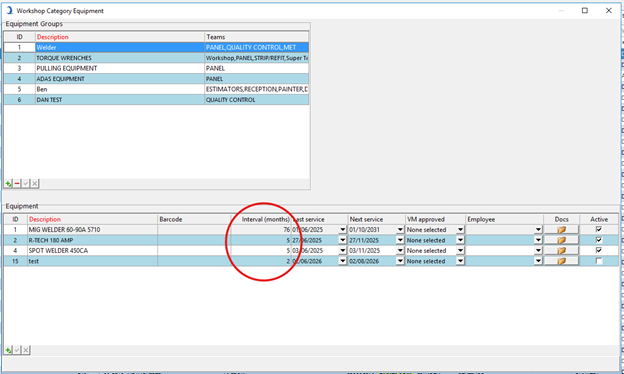Image resolution: width=624 pixels, height=374 pixels.
Task: Click the QUALITY CONTROL teams cell
Action: tap(257, 100)
